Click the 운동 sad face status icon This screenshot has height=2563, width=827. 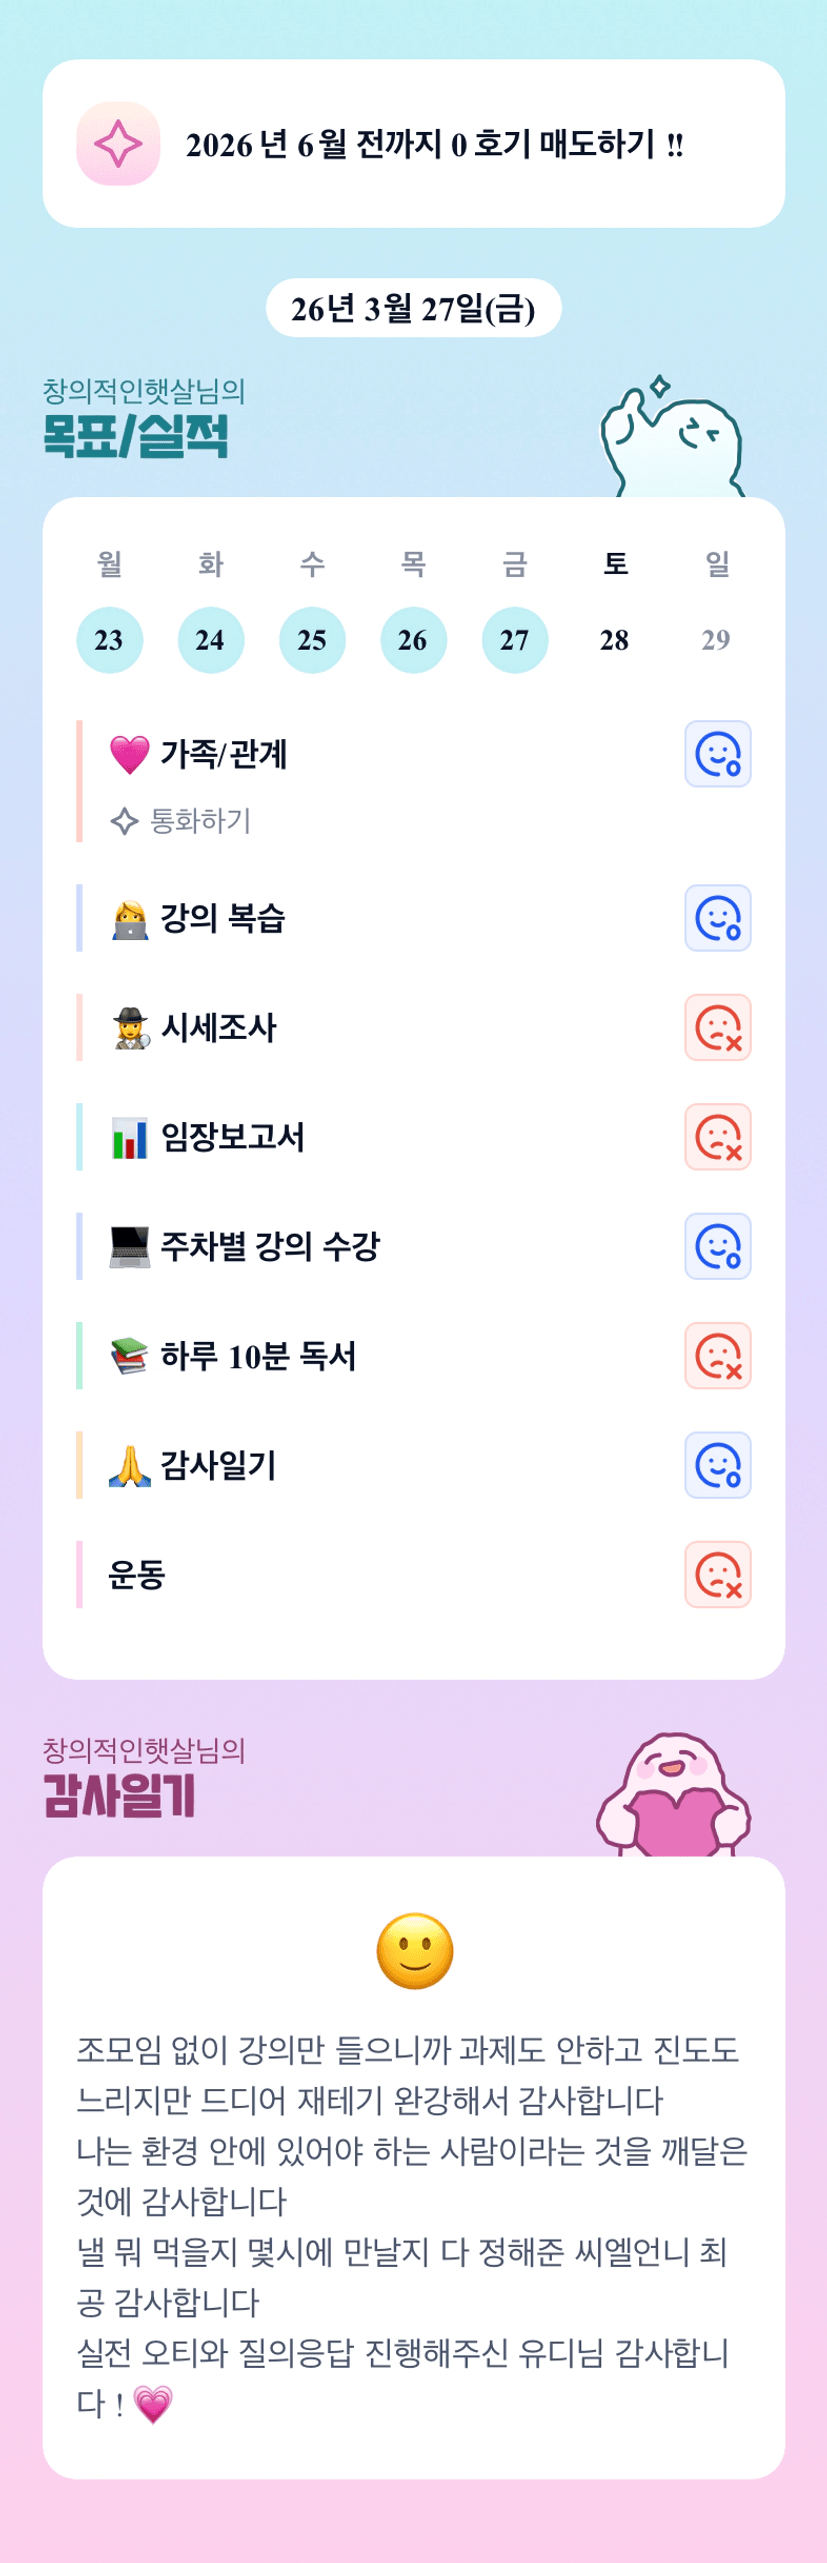click(717, 1575)
